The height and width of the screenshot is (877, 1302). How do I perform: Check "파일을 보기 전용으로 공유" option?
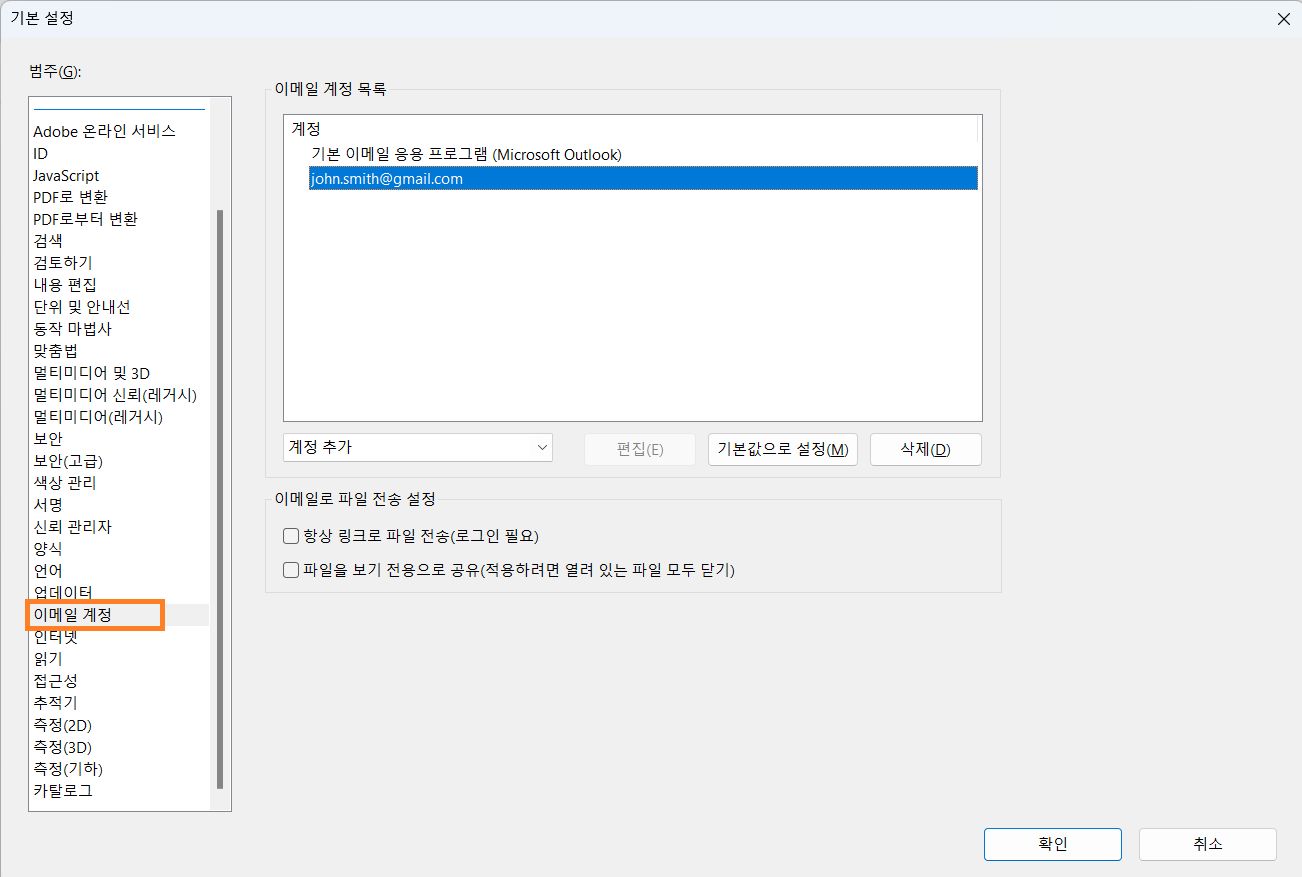290,569
